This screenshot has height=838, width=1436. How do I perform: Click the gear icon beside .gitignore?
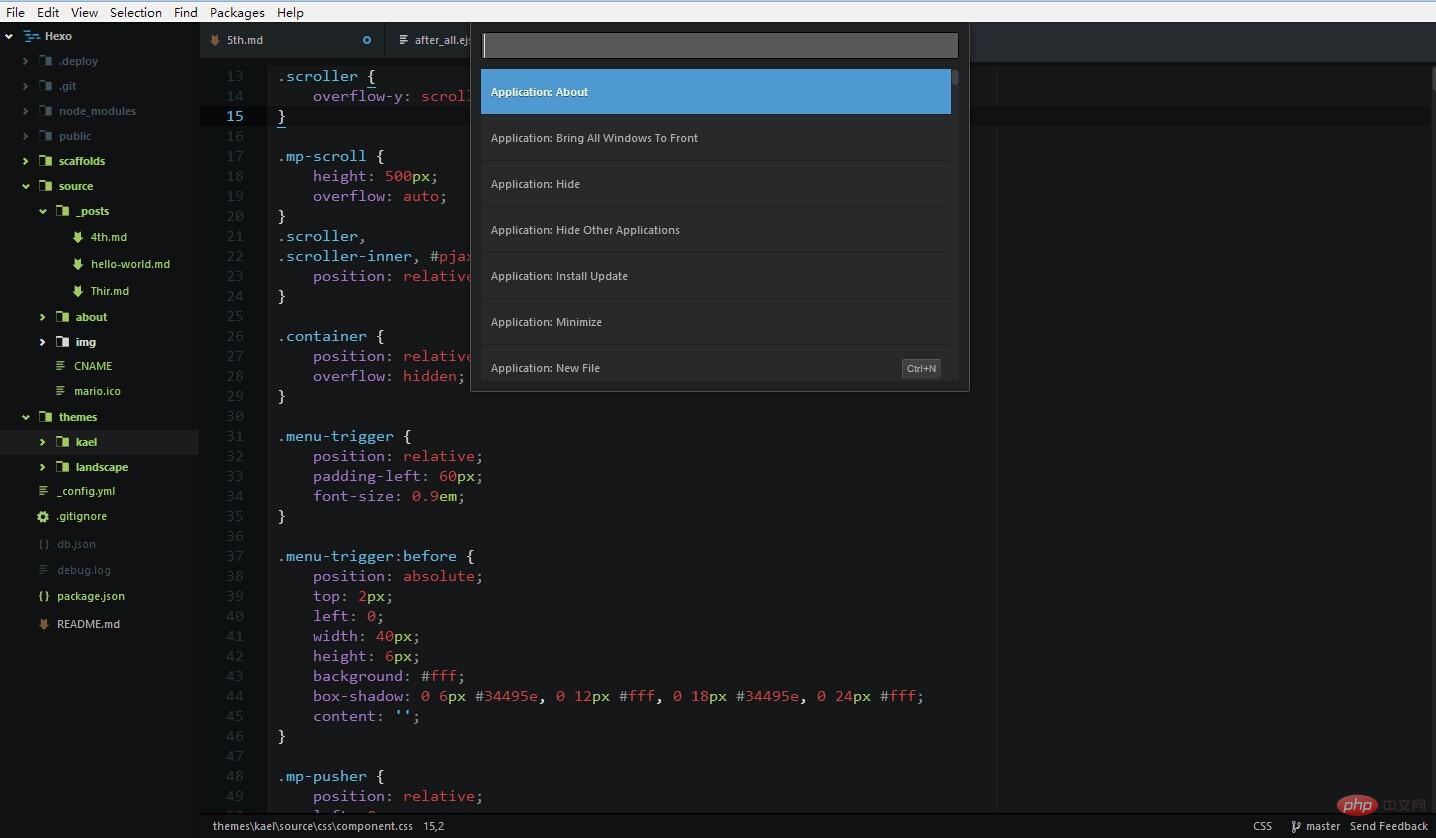(43, 517)
